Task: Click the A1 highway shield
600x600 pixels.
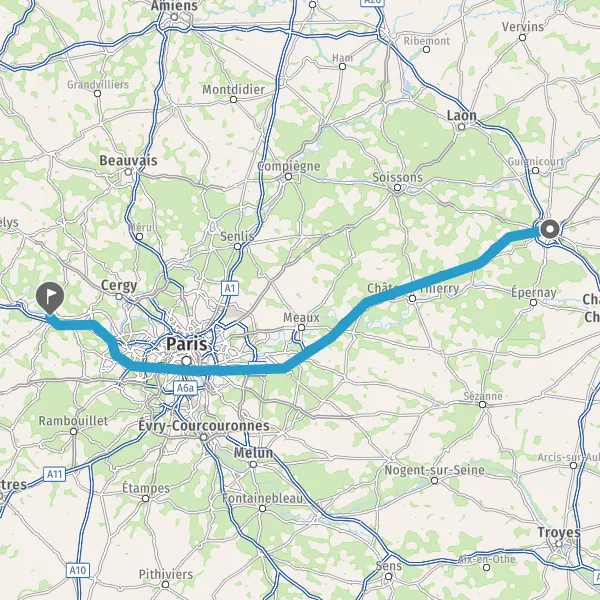Action: 230,288
